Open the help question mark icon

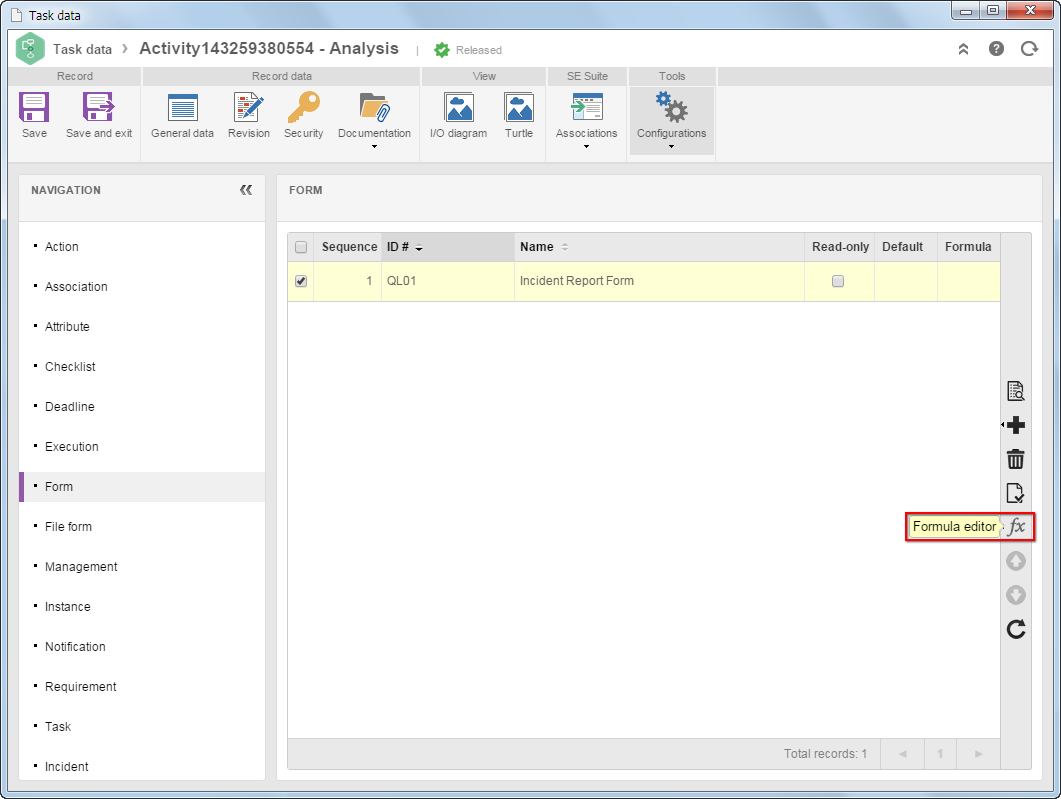pos(996,49)
